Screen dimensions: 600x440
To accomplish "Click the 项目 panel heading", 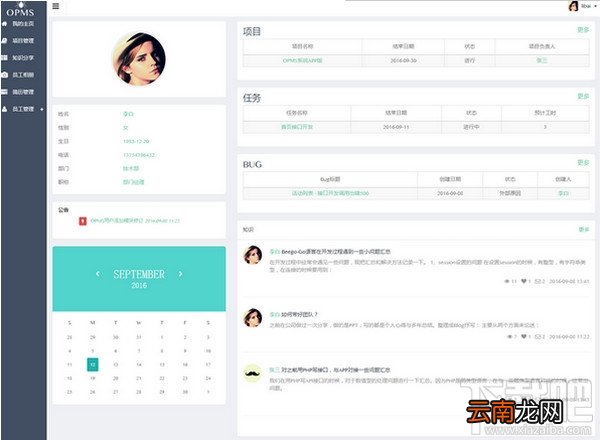I will coord(252,31).
